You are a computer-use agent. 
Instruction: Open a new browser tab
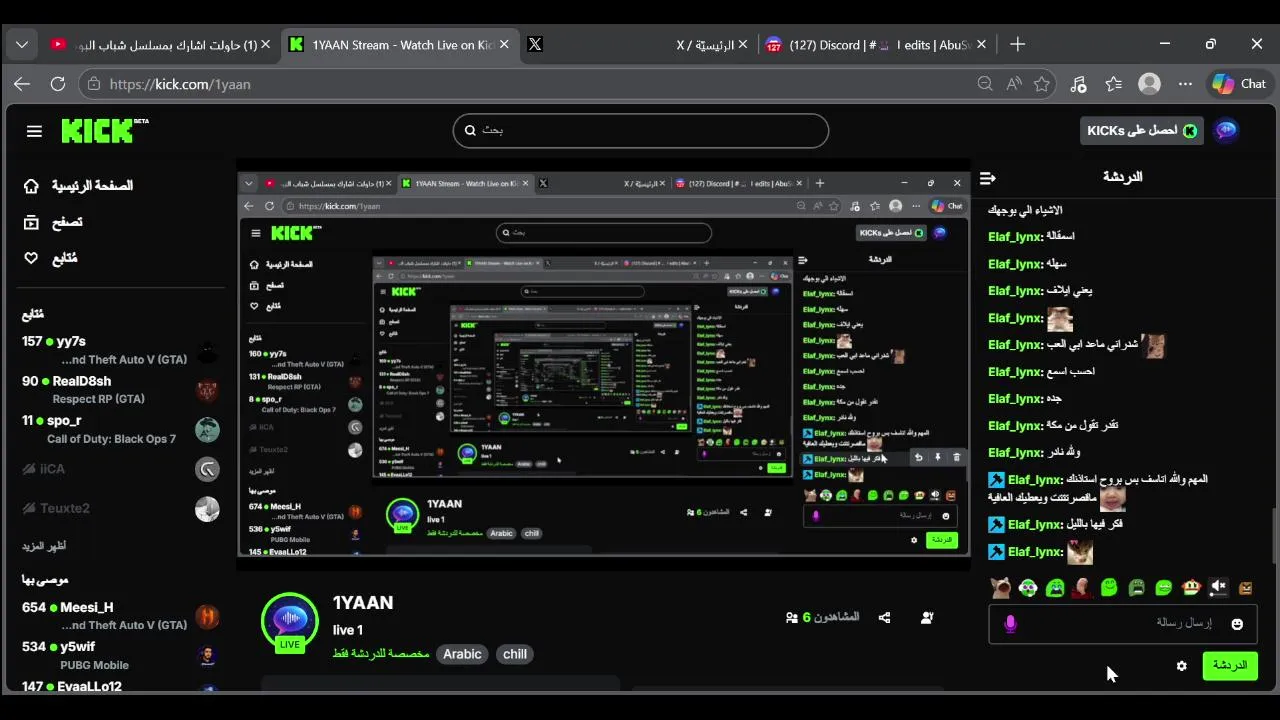tap(1017, 45)
